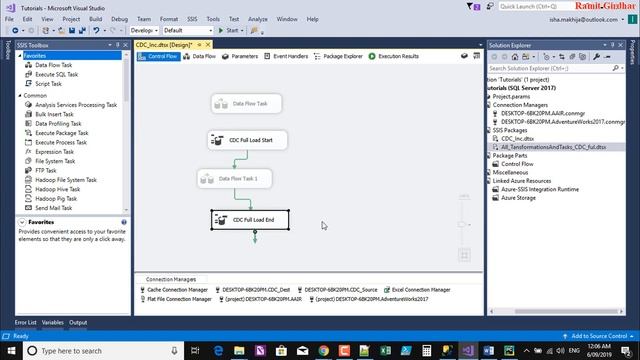Click the Favorites info help icon
The image size is (640, 360).
tap(124, 222)
